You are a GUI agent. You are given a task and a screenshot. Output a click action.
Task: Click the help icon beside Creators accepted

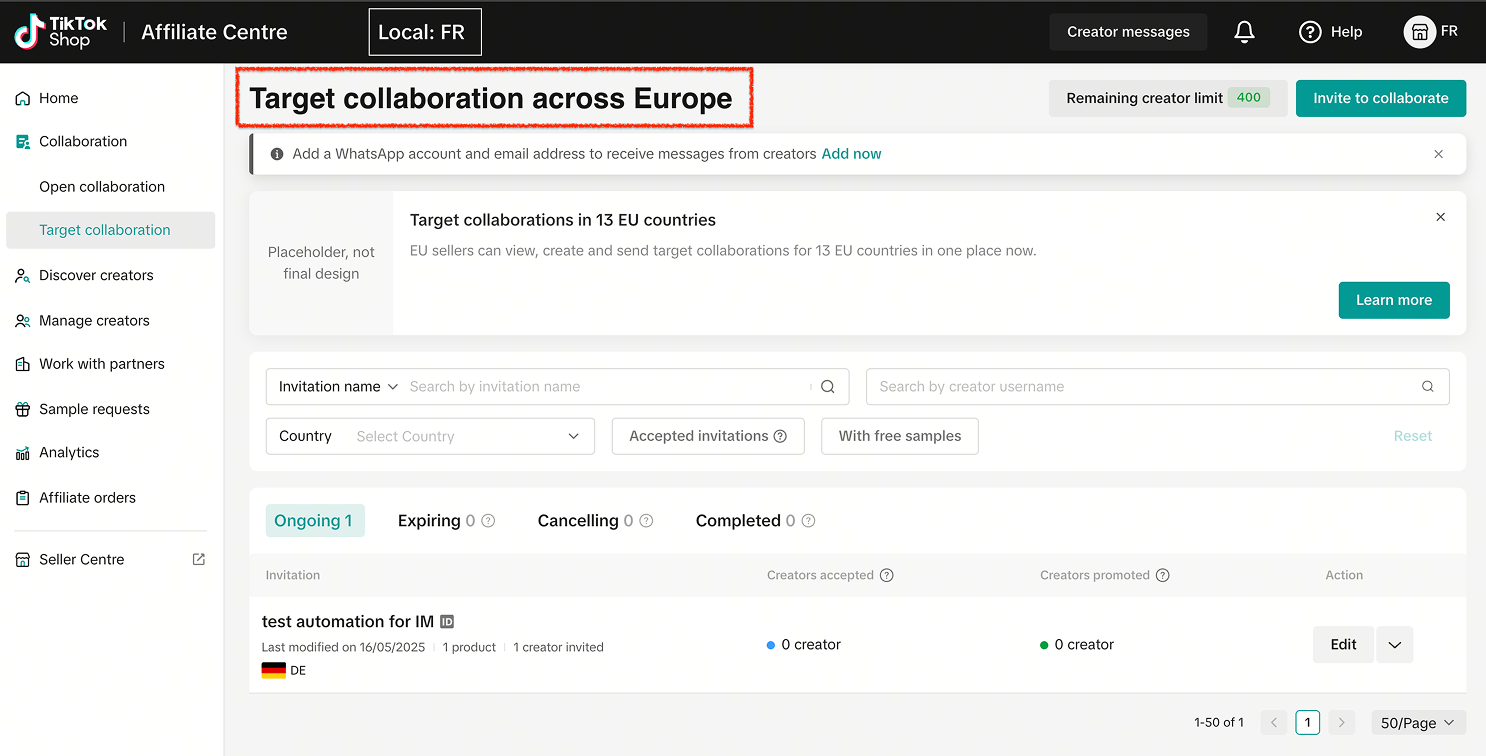(886, 575)
